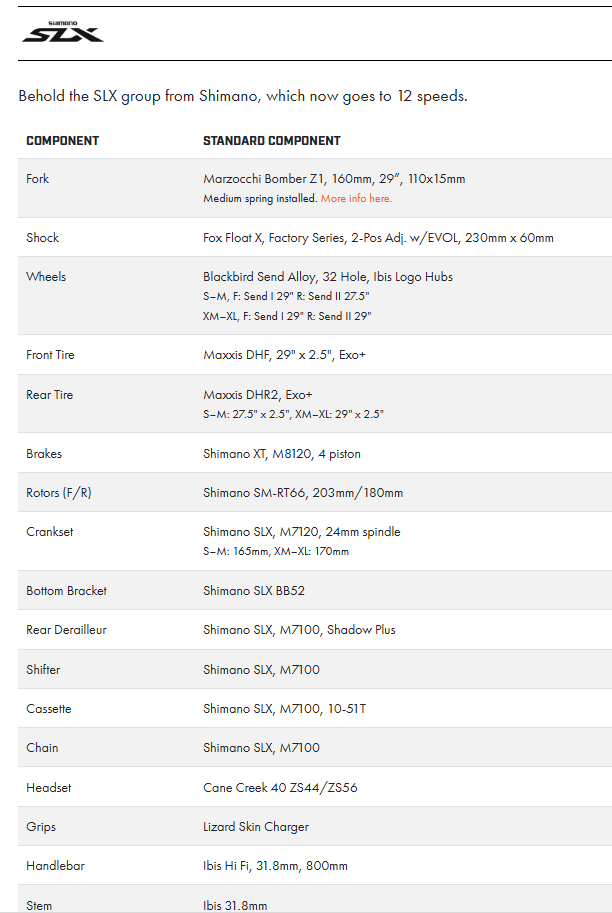Select the Maxxis DHF front tire text
Viewport: 612px width, 913px height.
point(284,355)
